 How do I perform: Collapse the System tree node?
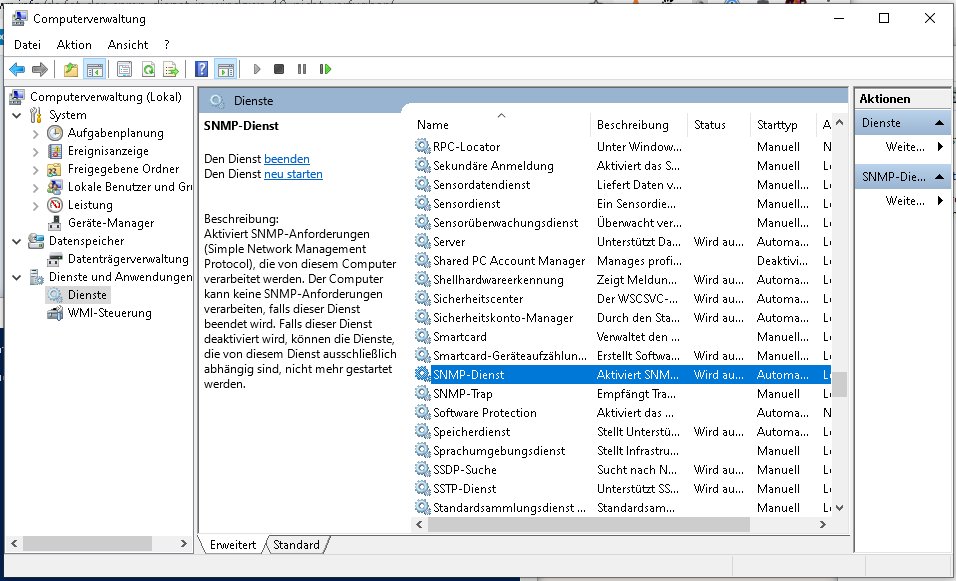pyautogui.click(x=16, y=114)
